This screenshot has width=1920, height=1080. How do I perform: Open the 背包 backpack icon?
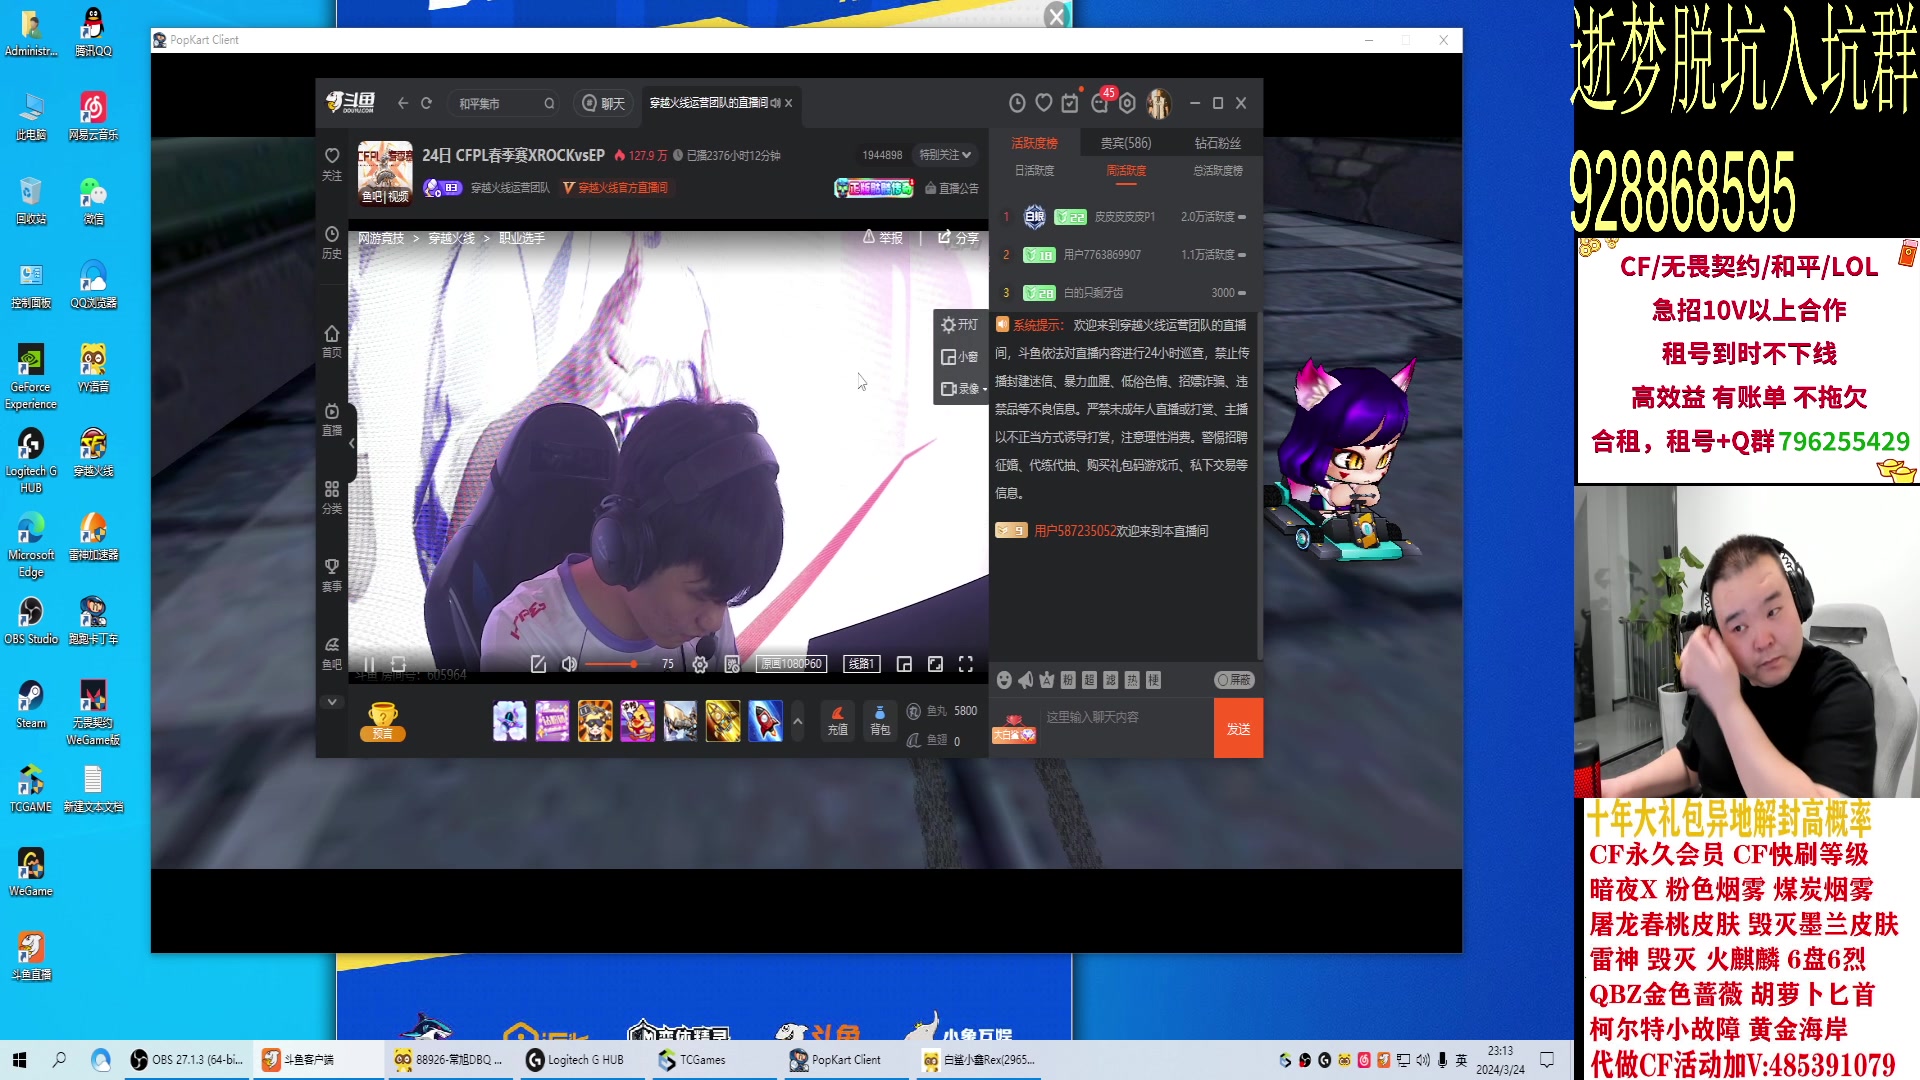(x=879, y=720)
